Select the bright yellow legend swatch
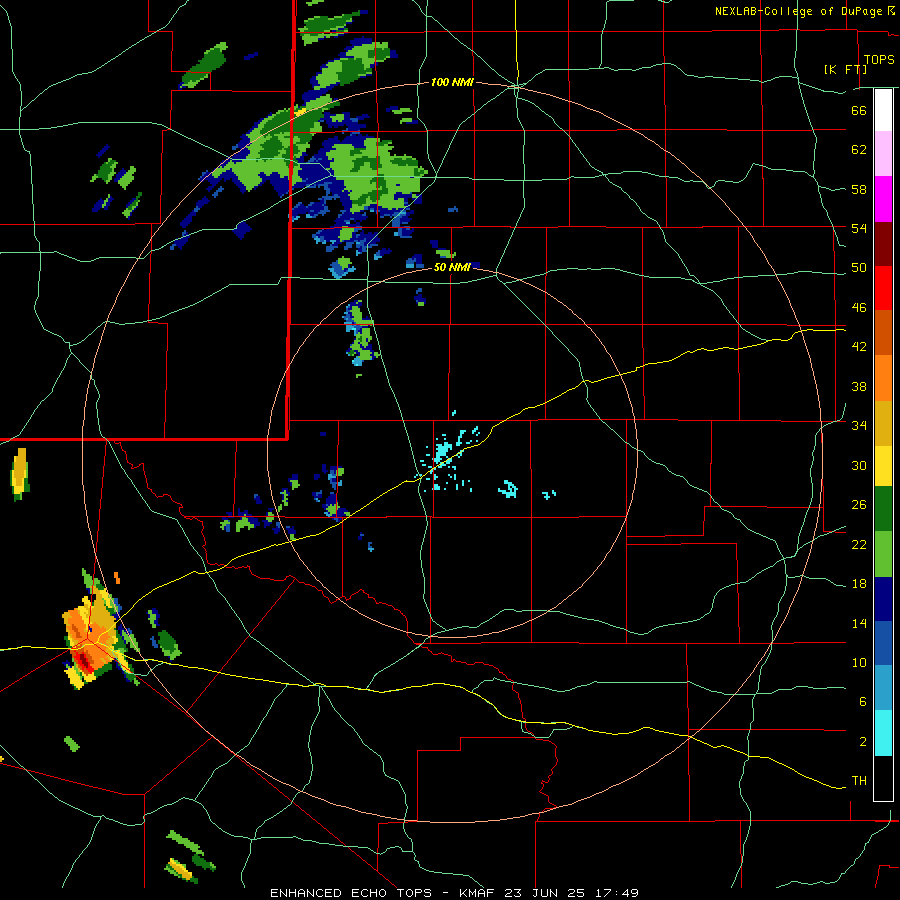The image size is (900, 900). tap(883, 465)
